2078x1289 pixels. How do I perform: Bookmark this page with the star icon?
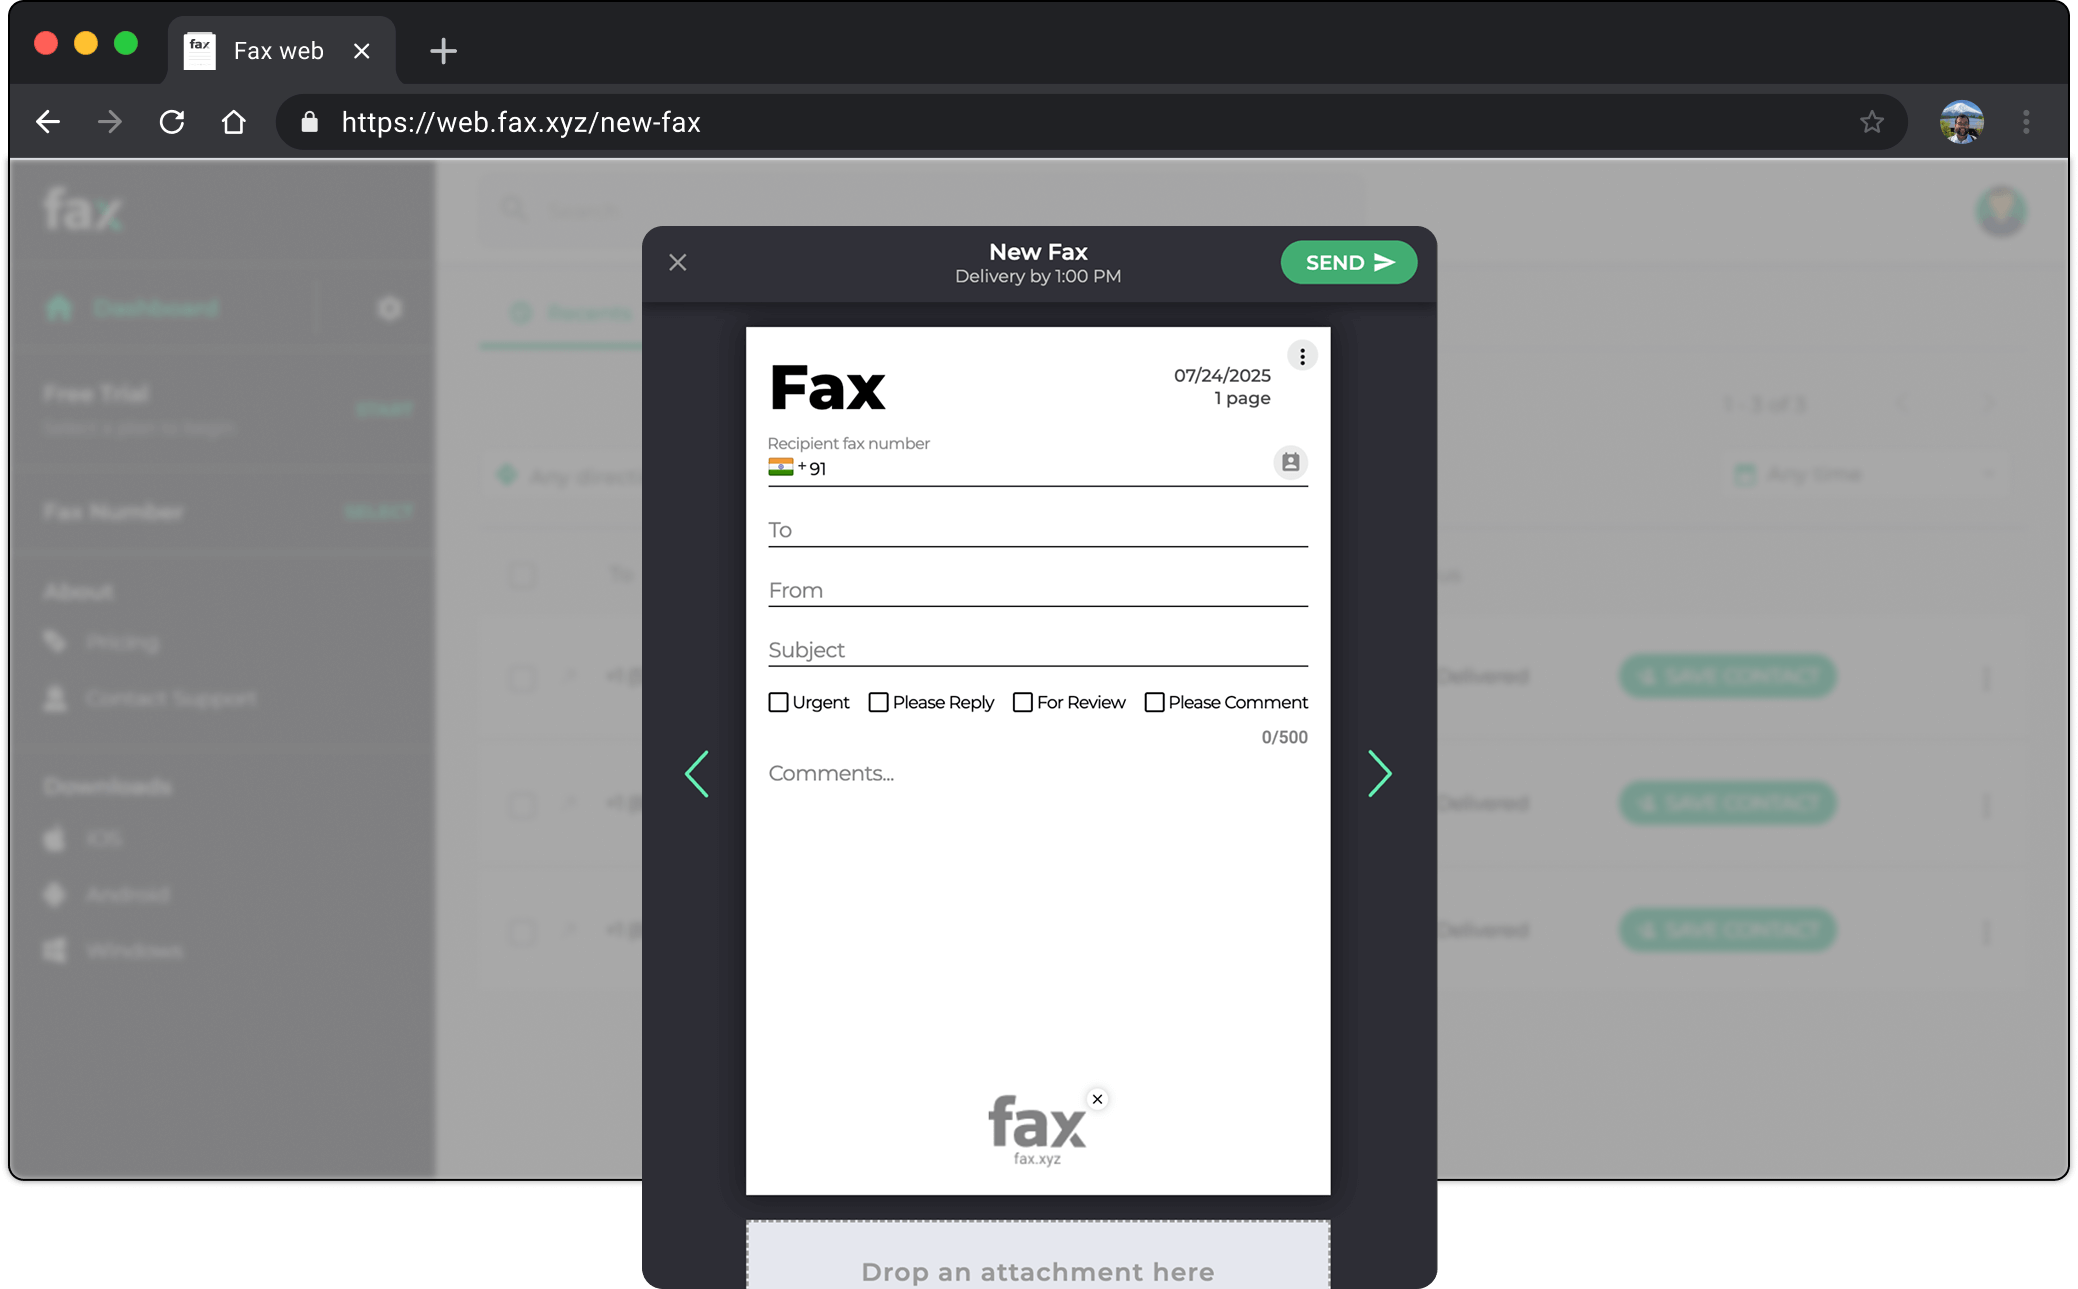(x=1871, y=122)
